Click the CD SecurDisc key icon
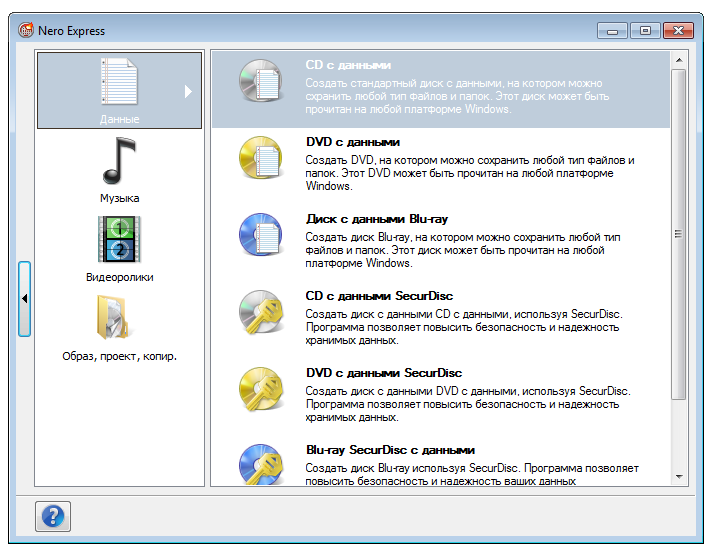The width and height of the screenshot is (713, 557). click(261, 311)
